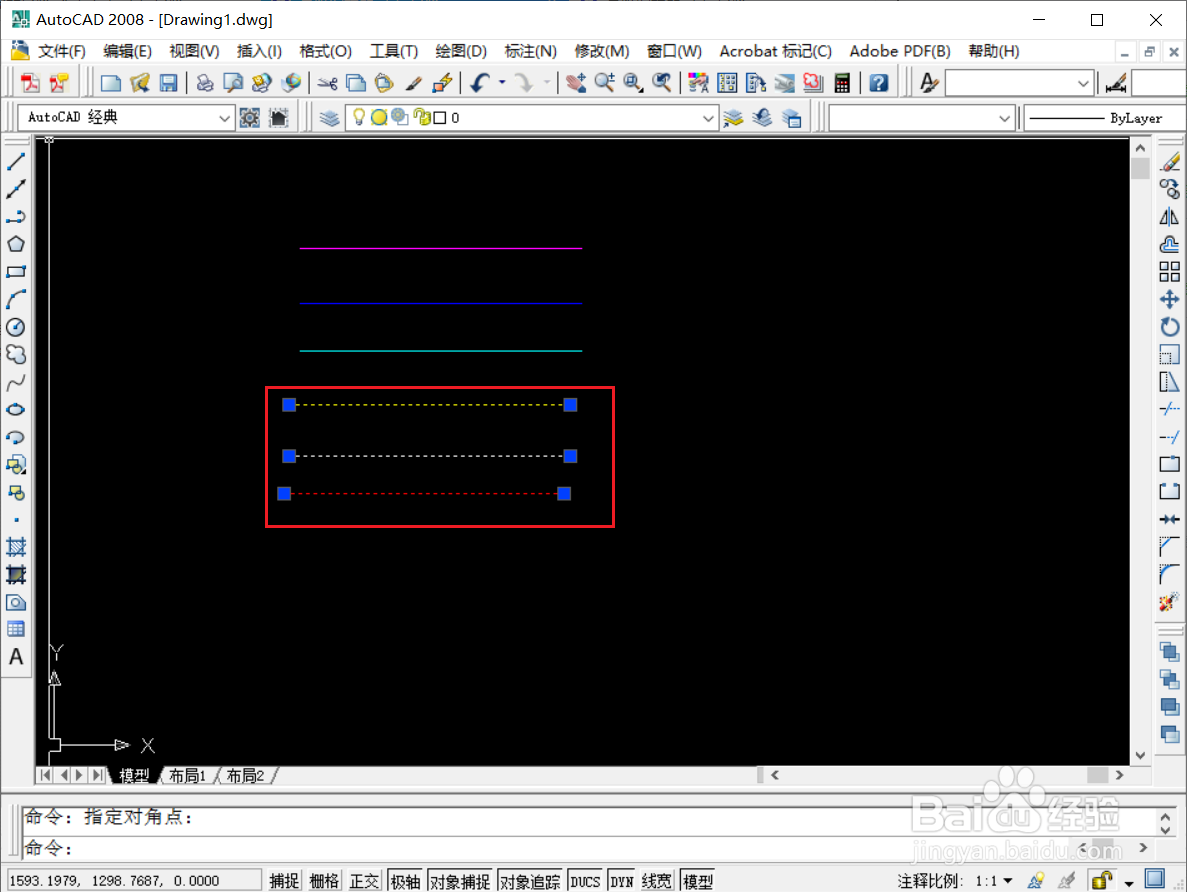Open the Layer Properties Manager icon
The image size is (1187, 892).
click(329, 118)
